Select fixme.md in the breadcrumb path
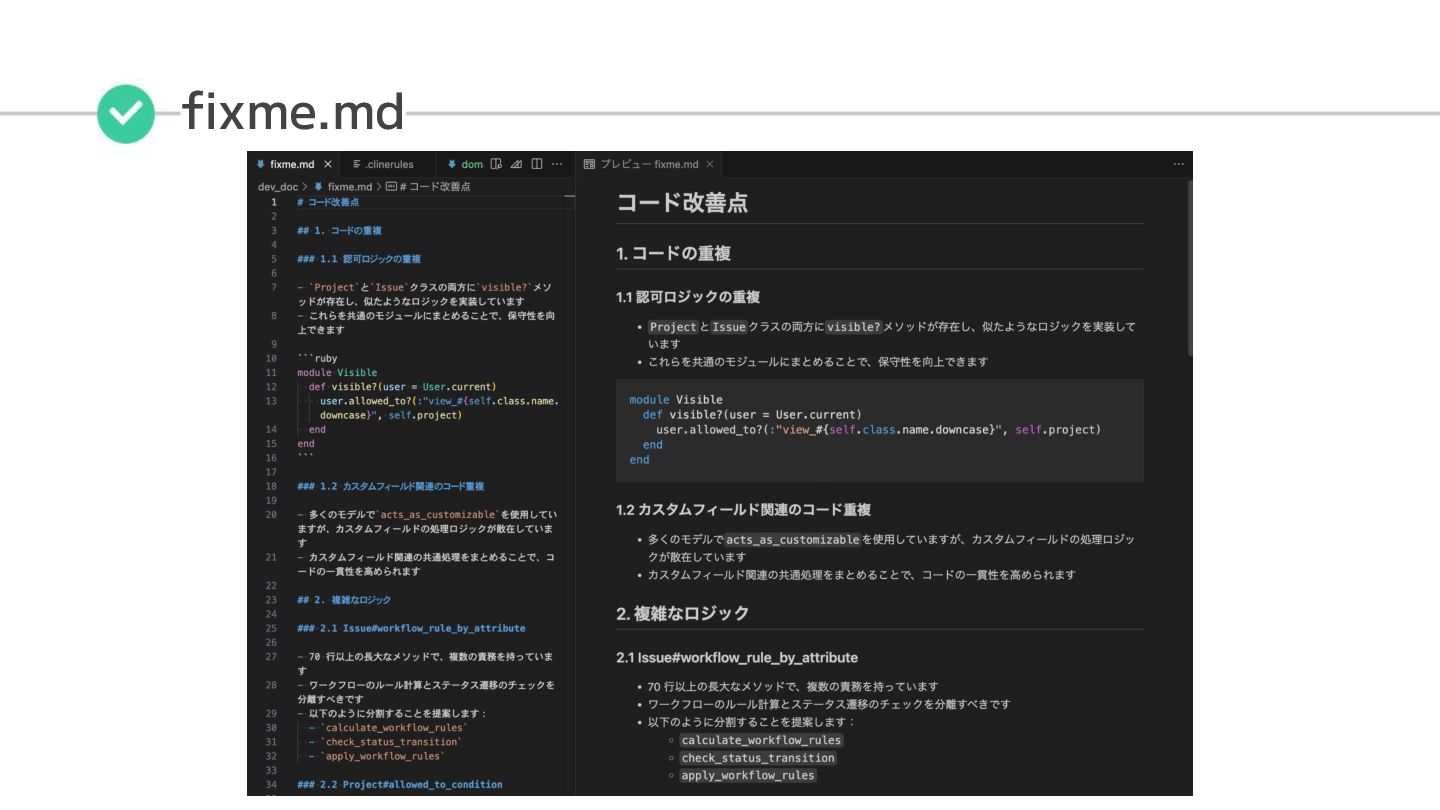1440x810 pixels. pyautogui.click(x=349, y=186)
